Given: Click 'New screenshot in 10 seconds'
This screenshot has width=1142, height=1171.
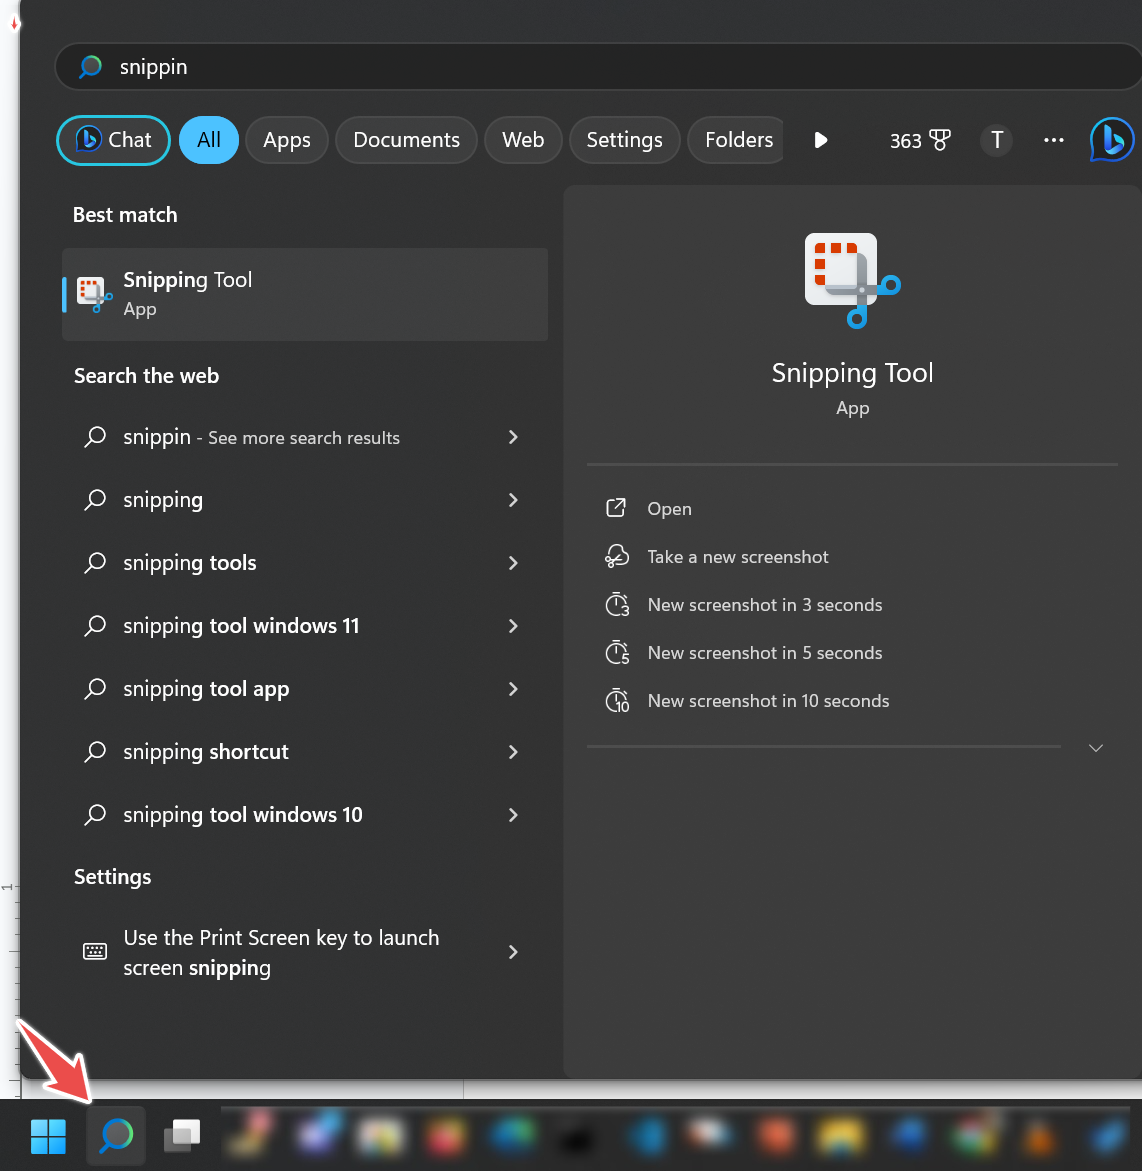Looking at the screenshot, I should pos(769,701).
